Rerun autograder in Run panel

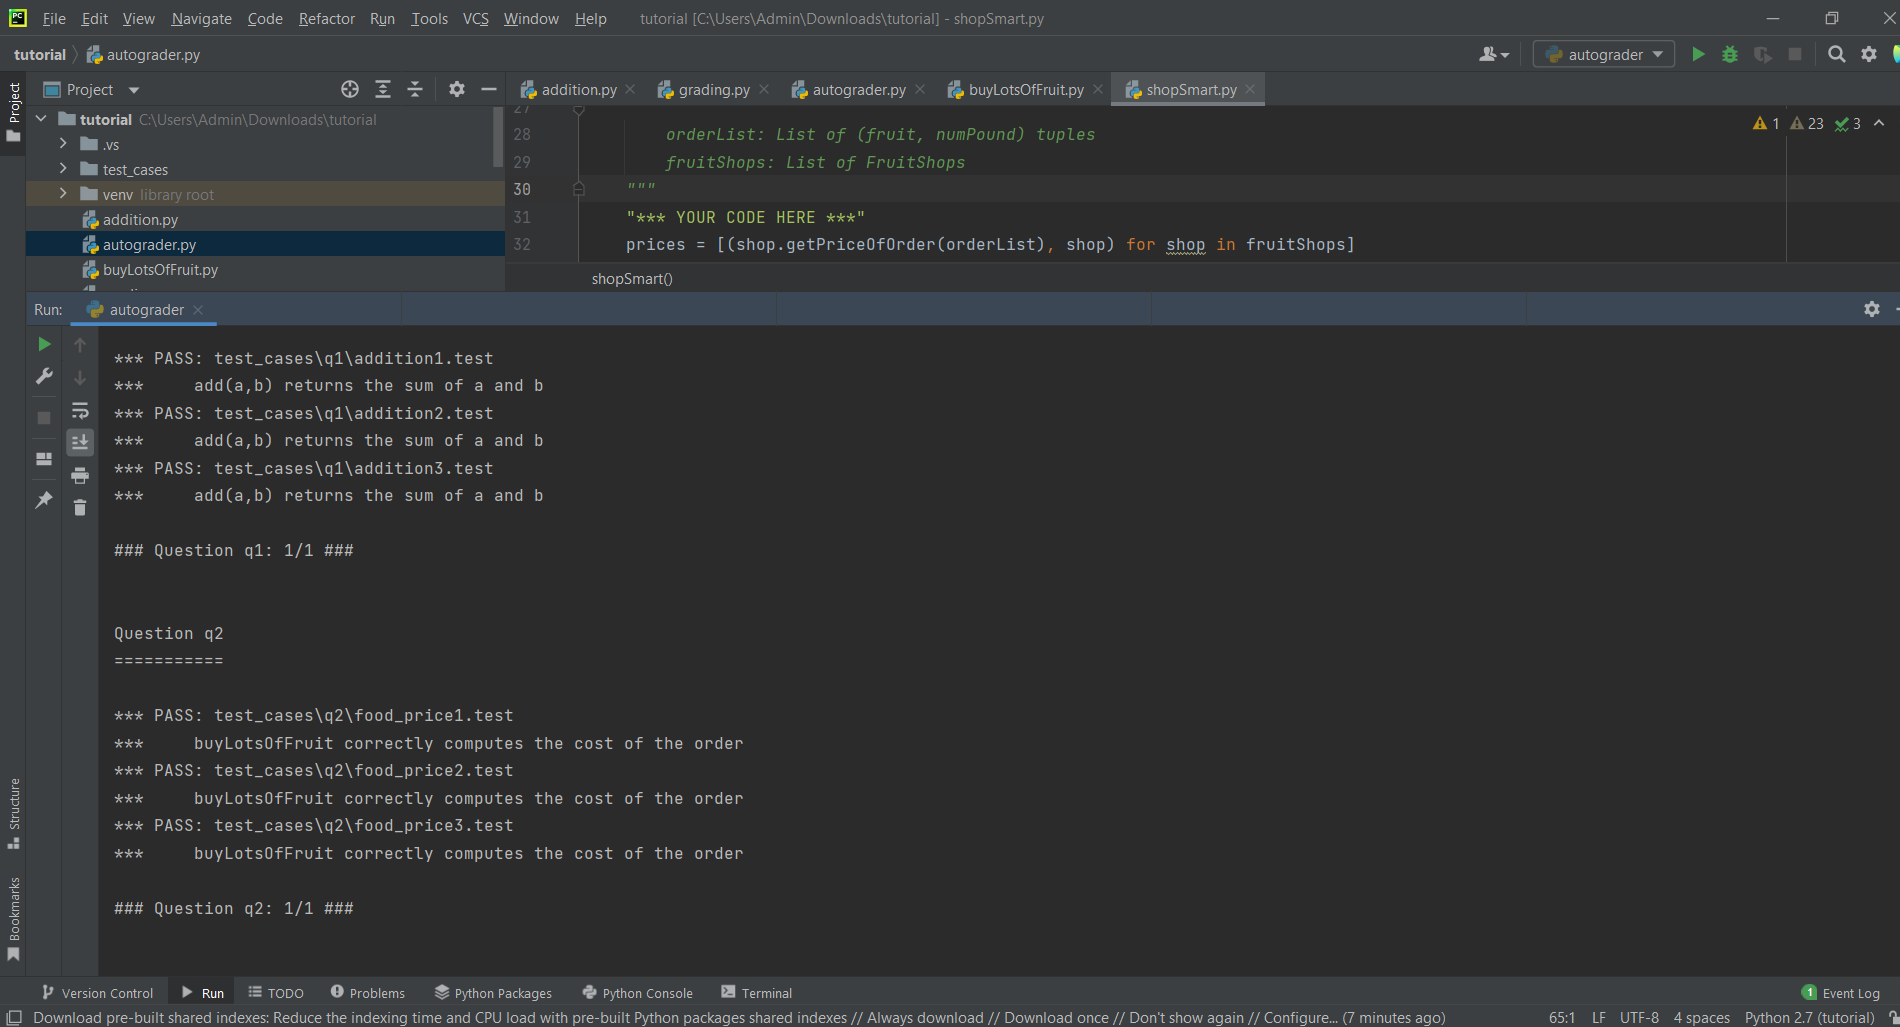pyautogui.click(x=44, y=344)
